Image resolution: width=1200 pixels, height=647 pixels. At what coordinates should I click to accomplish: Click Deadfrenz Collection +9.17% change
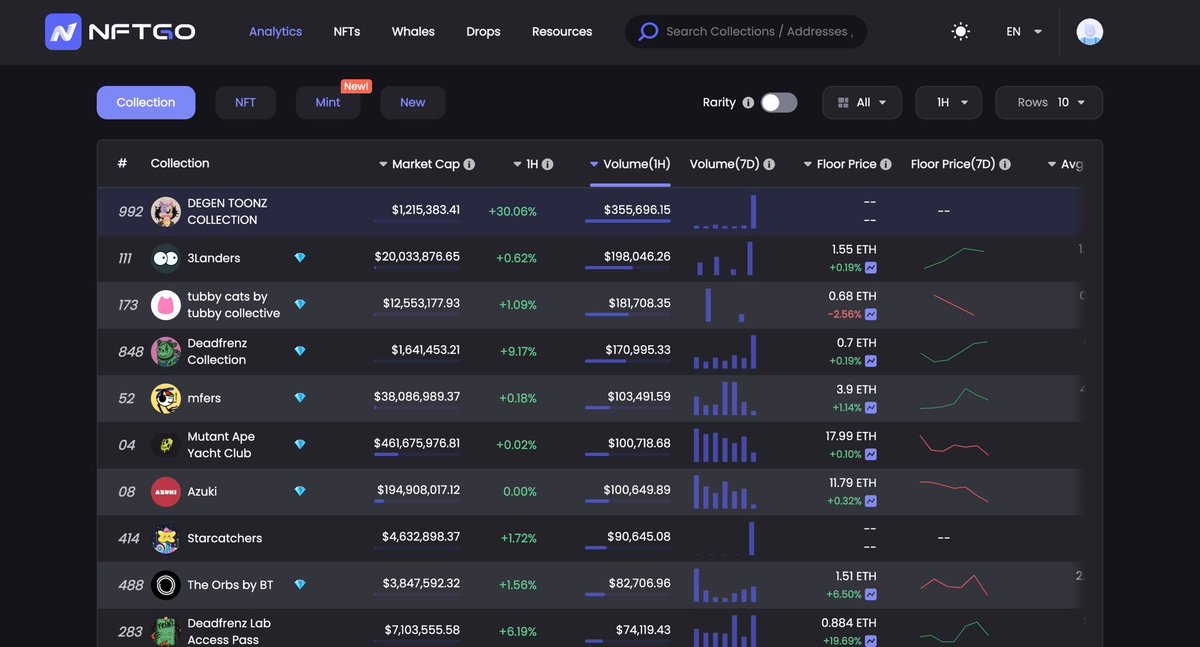[518, 351]
